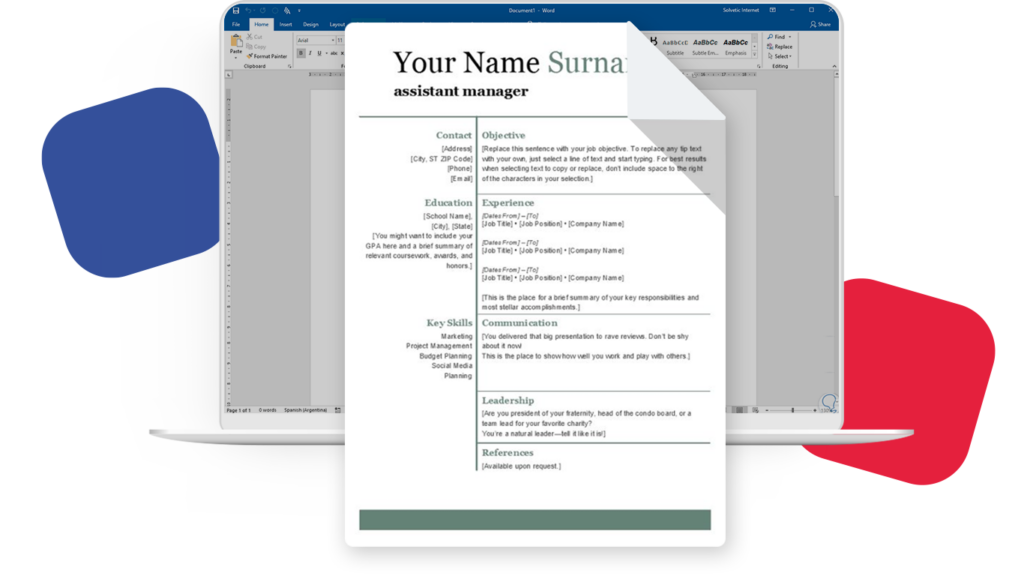Image resolution: width=1024 pixels, height=576 pixels.
Task: Open the Find dropdown arrow
Action: click(x=790, y=37)
